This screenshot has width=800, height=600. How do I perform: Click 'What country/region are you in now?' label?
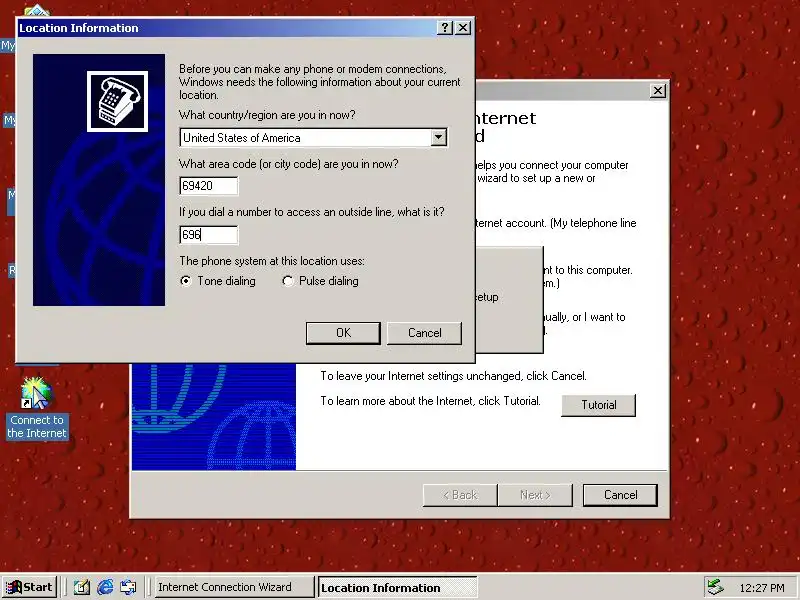[267, 115]
